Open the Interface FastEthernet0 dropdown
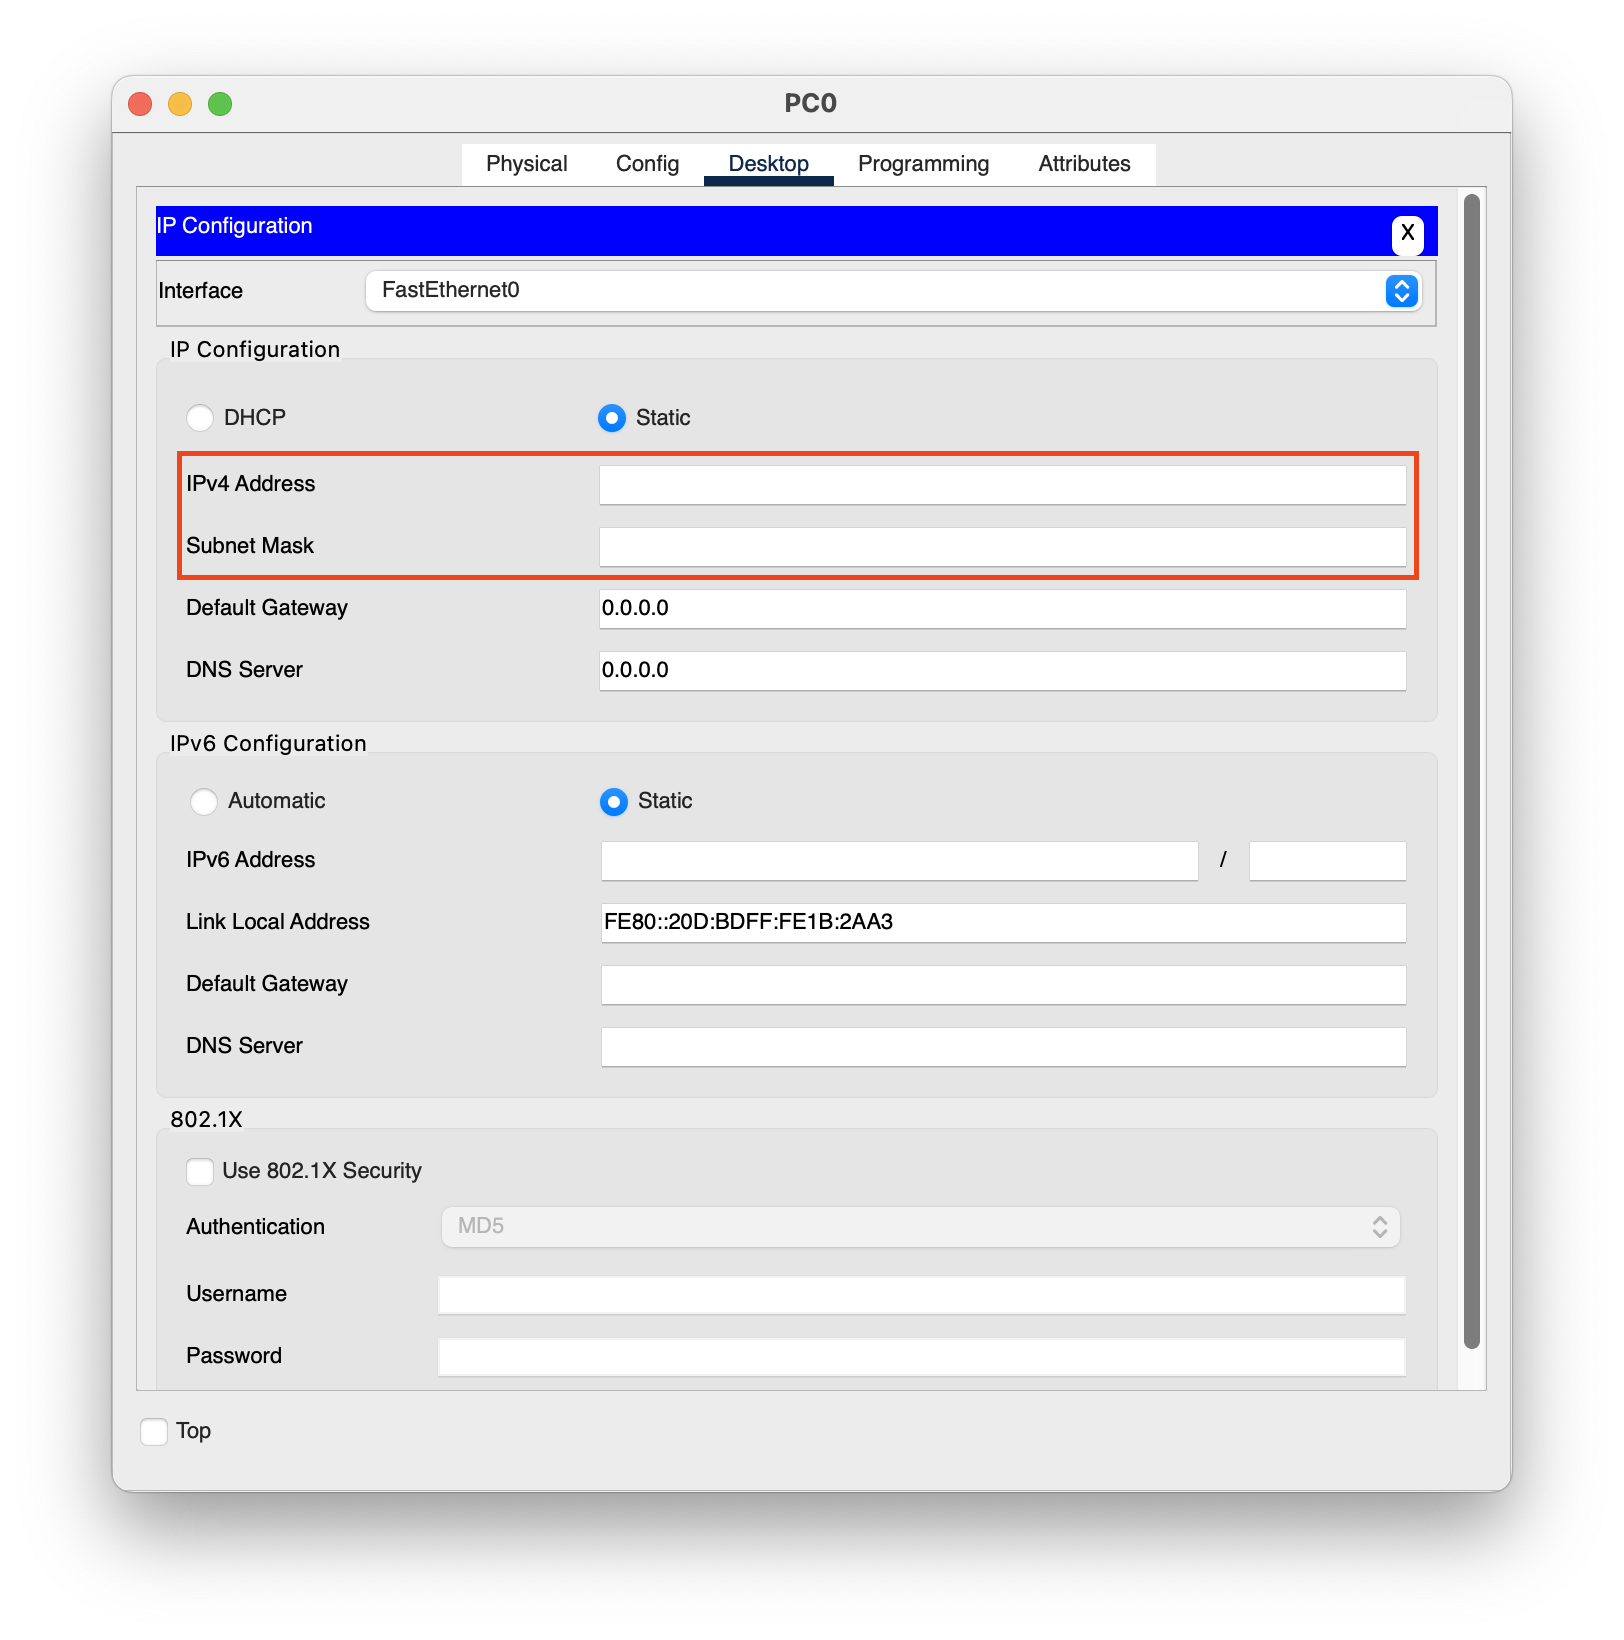Image resolution: width=1624 pixels, height=1640 pixels. (893, 291)
